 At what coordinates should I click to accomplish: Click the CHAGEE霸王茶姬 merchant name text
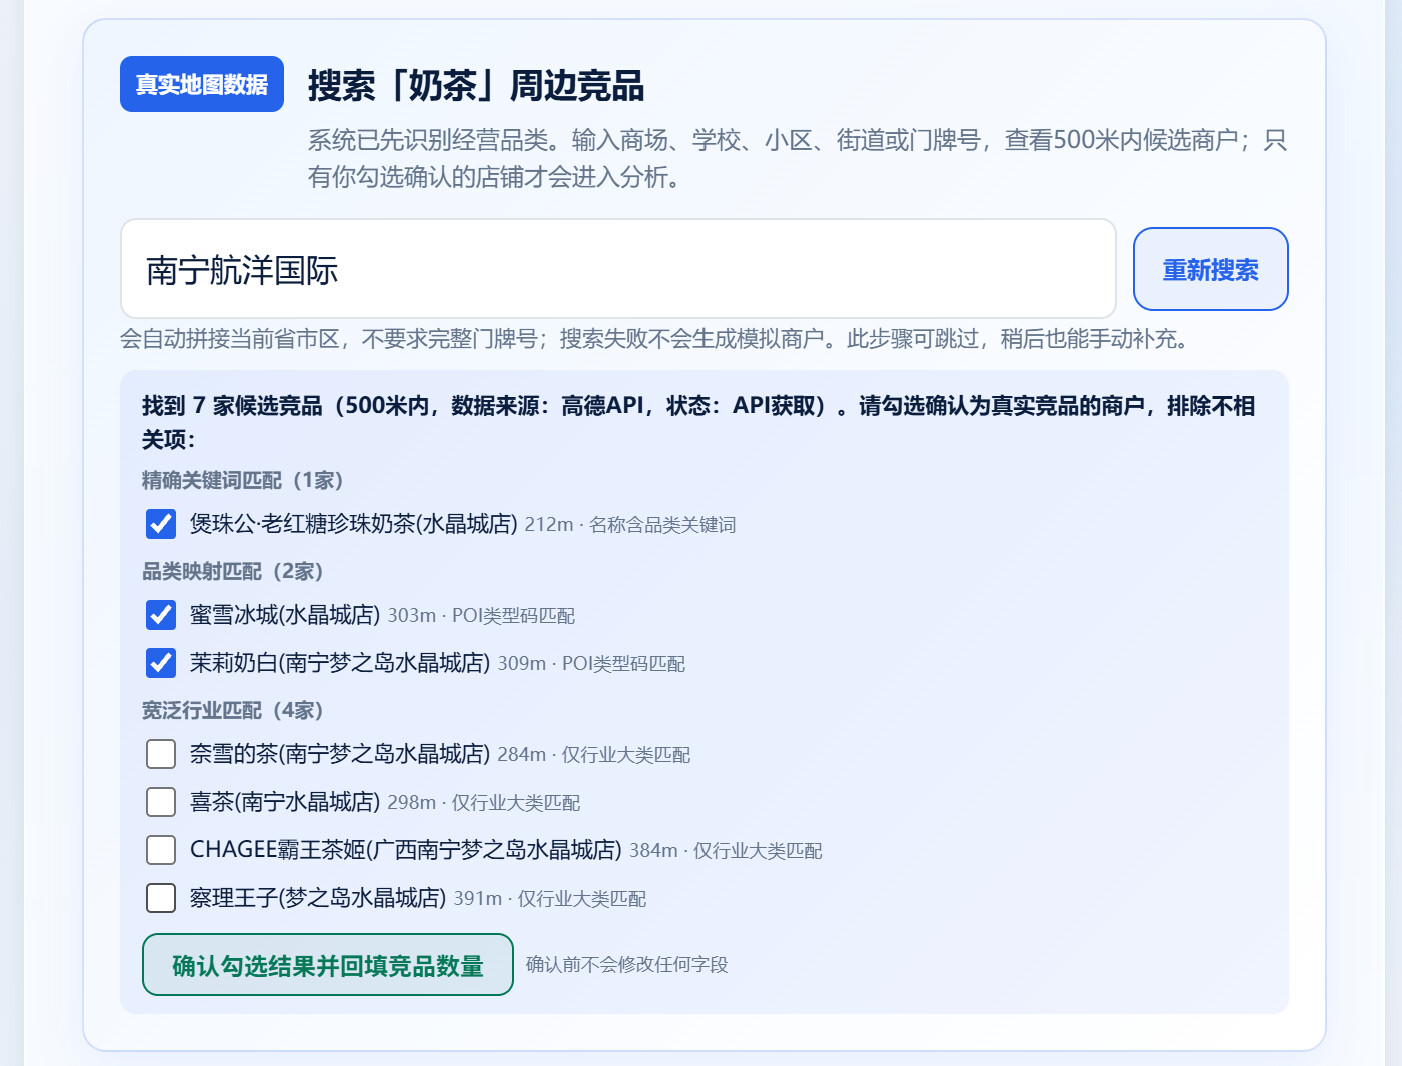click(406, 849)
